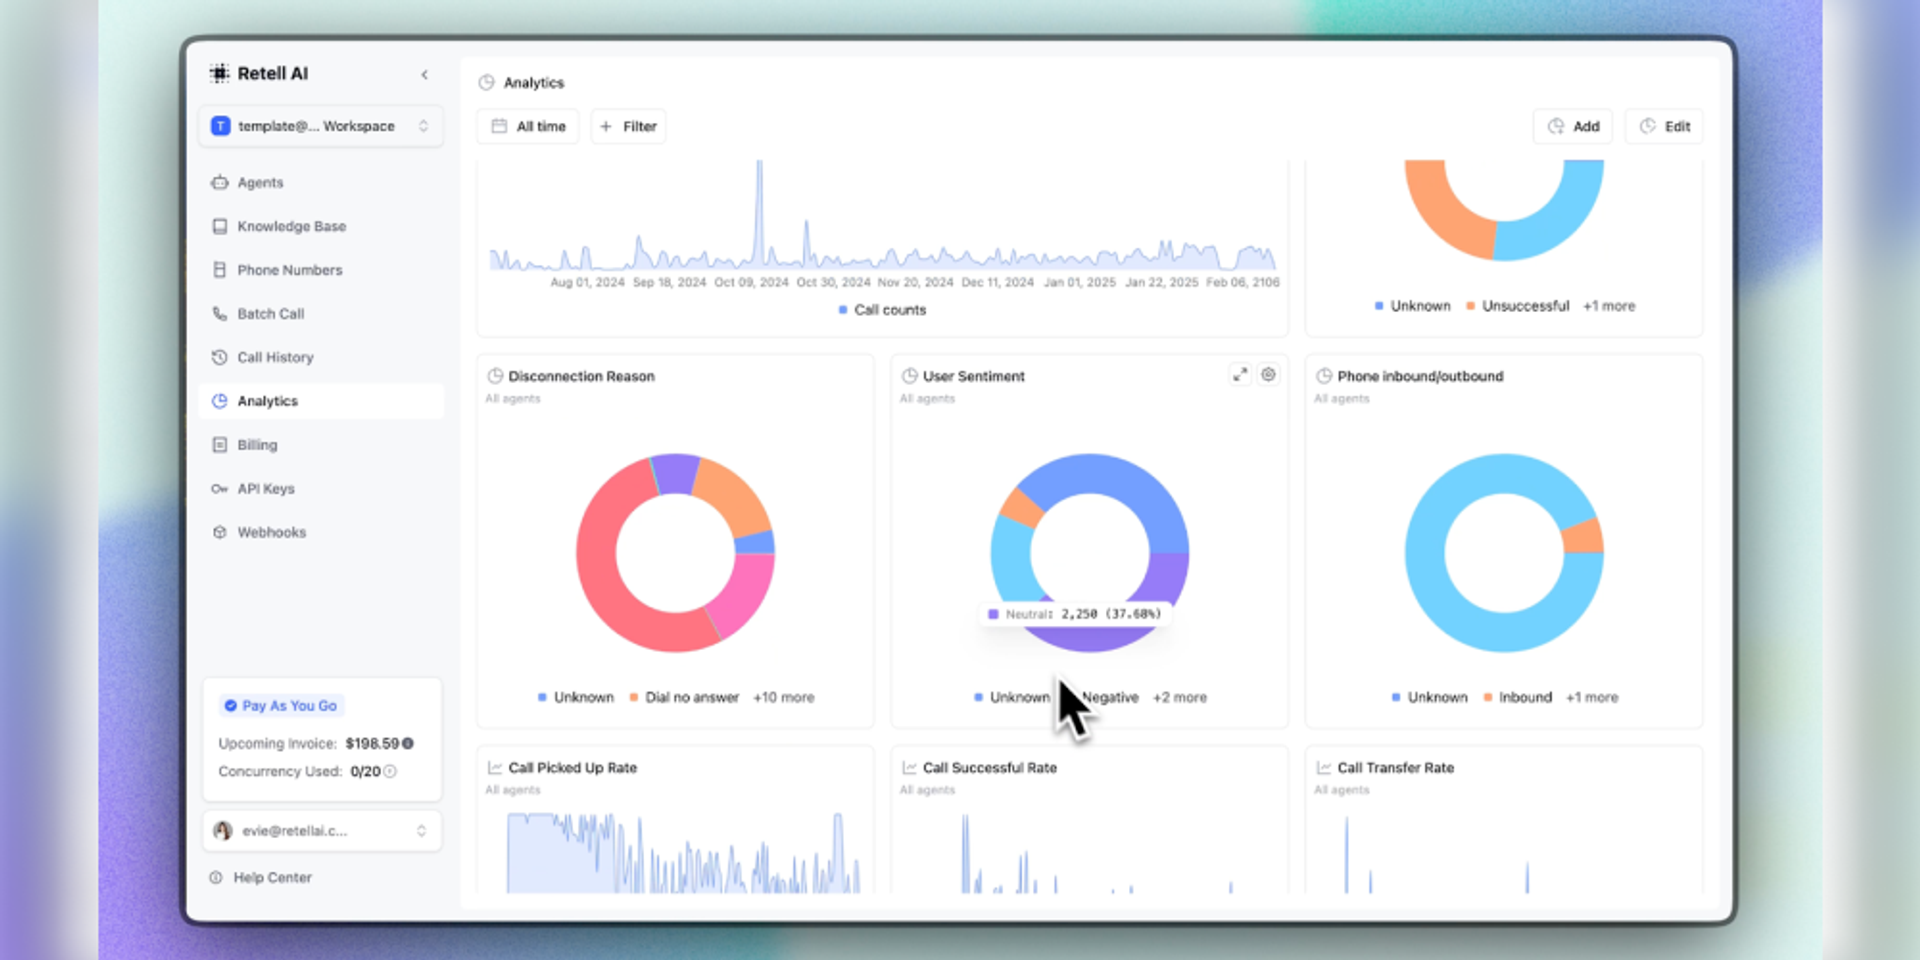Screen dimensions: 1920x960
Task: Click the orange segment of the Phone inbound/outbound donut
Action: 1584,537
